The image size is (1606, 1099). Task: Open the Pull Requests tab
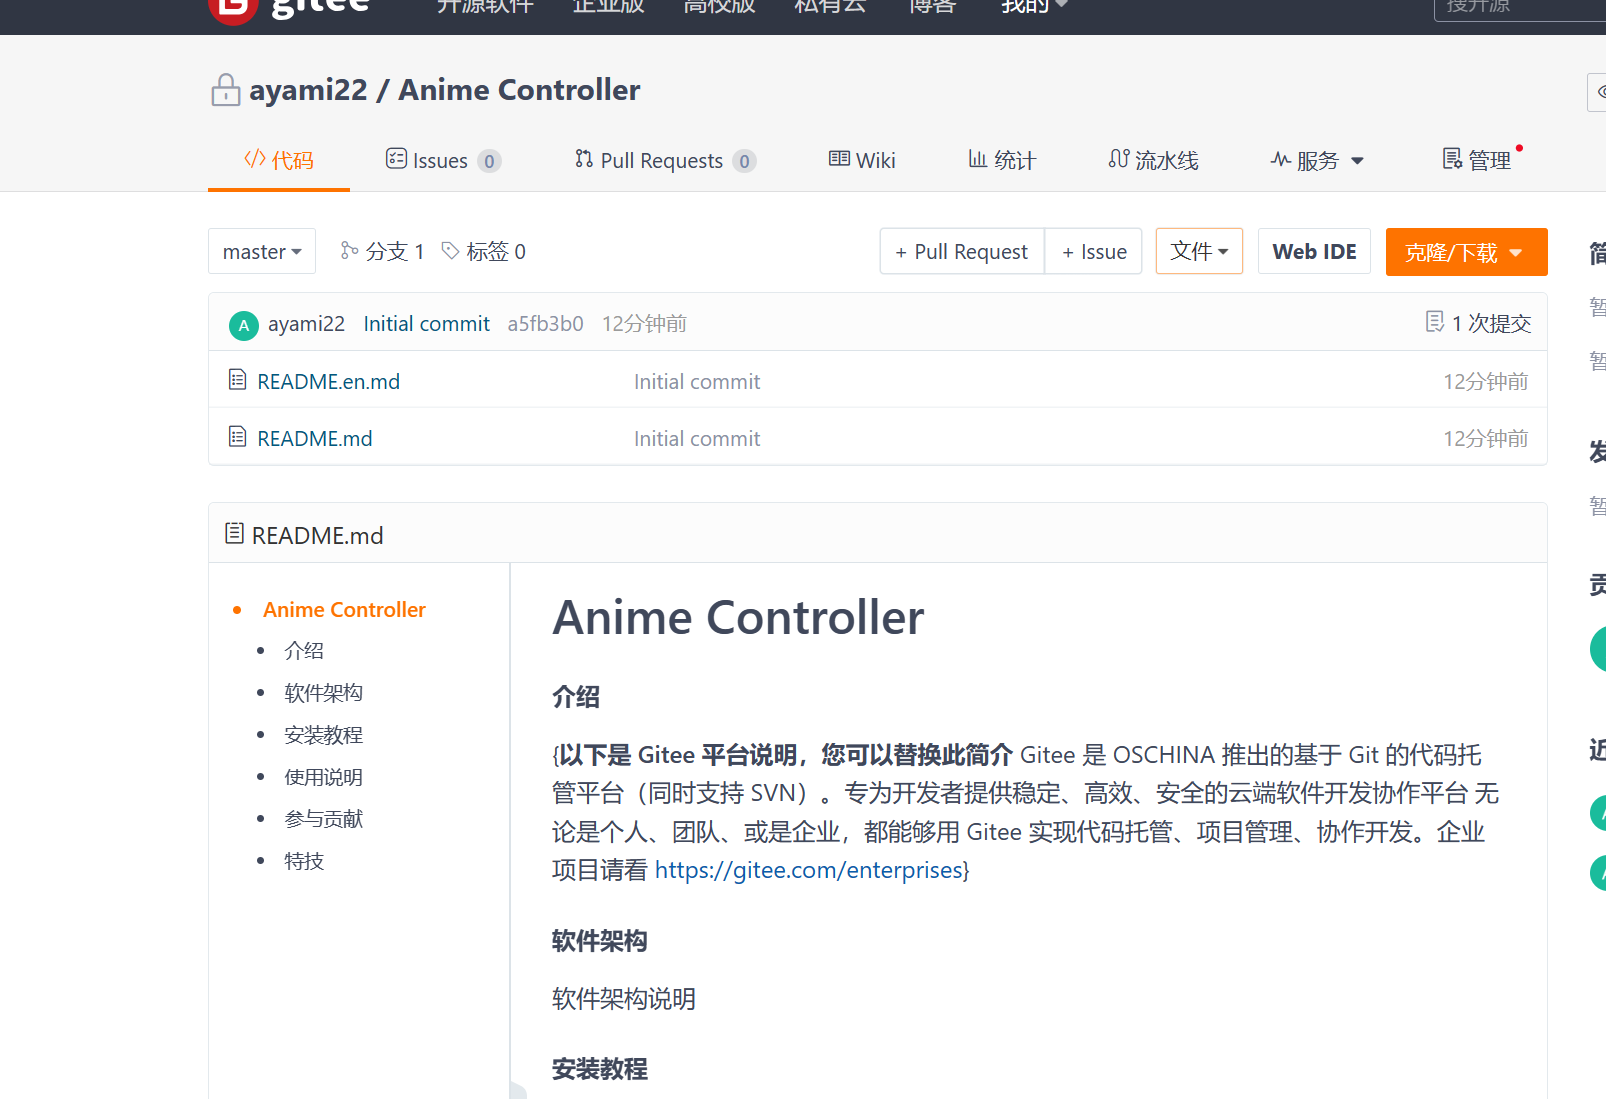664,161
